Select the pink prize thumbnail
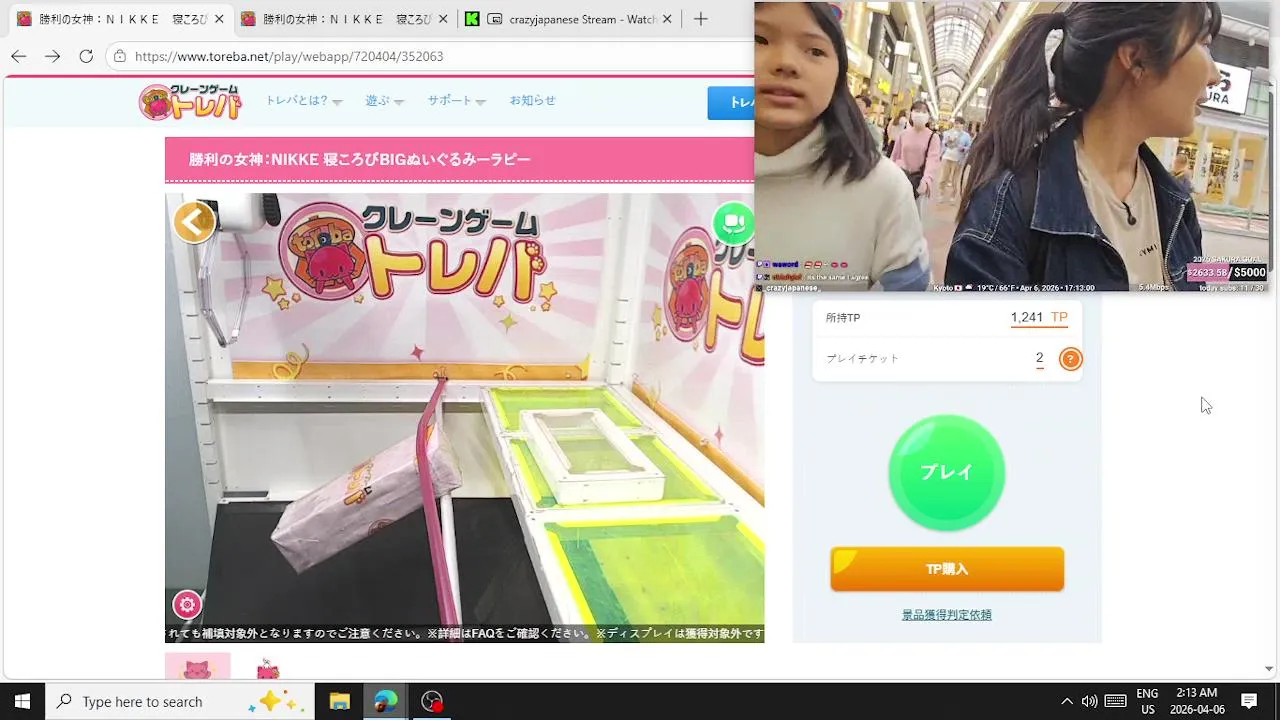The height and width of the screenshot is (720, 1280). click(x=197, y=666)
